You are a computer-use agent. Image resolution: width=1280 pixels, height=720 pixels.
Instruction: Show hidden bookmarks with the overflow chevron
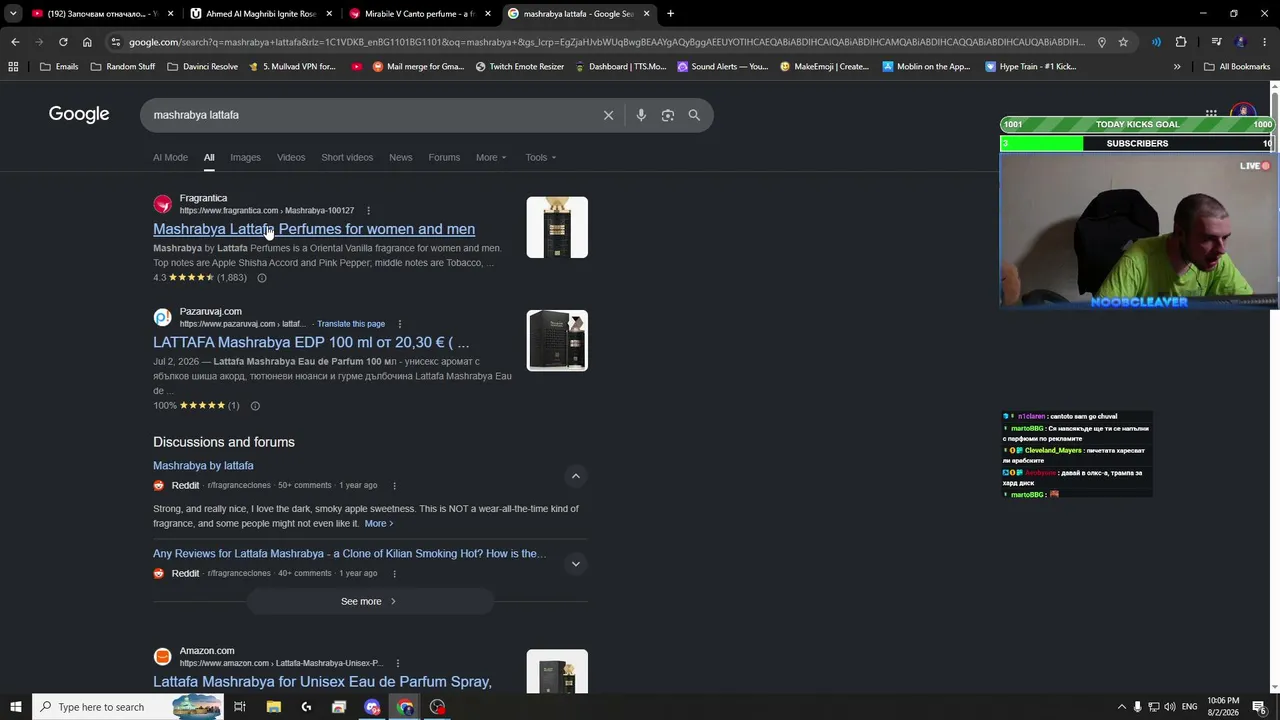point(1177,67)
